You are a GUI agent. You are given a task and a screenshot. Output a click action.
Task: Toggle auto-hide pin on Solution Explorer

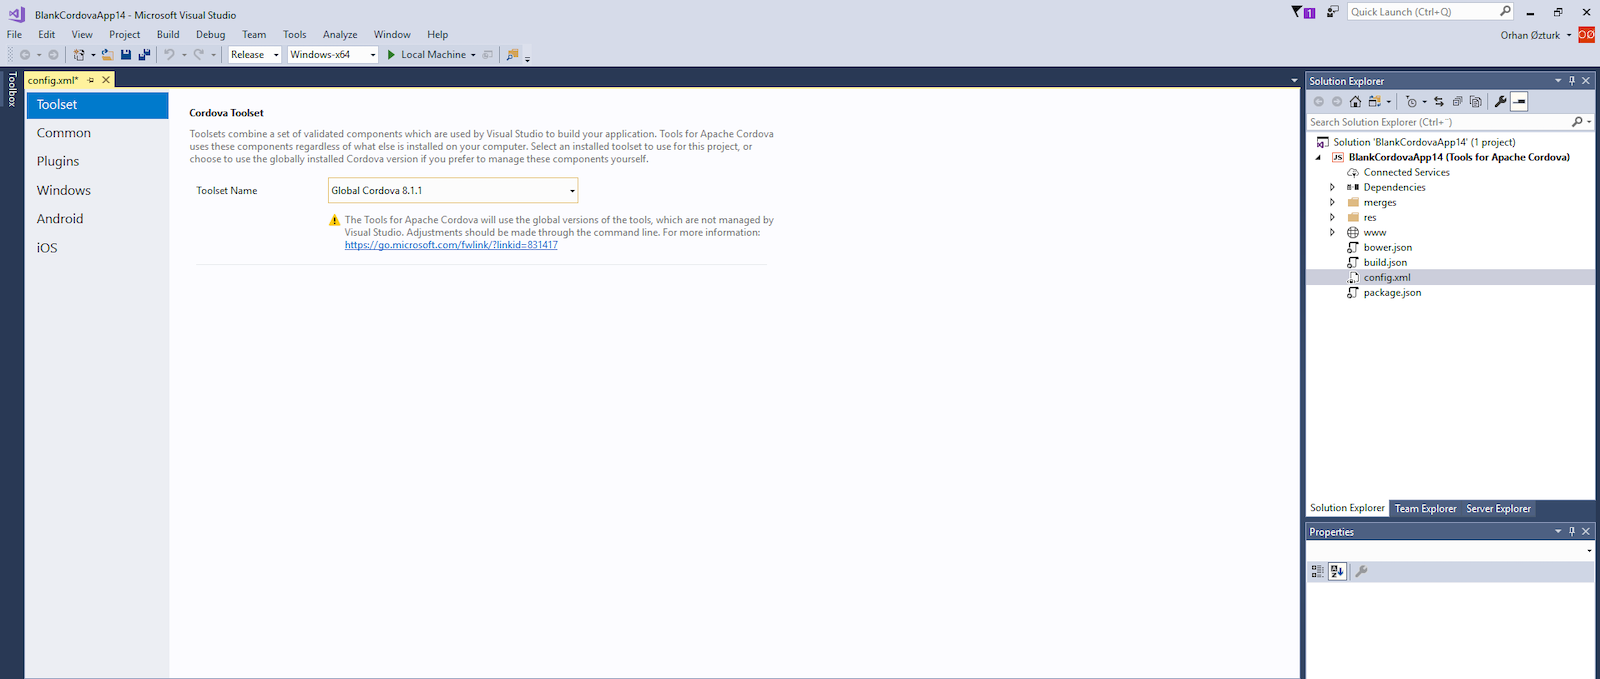[1572, 81]
